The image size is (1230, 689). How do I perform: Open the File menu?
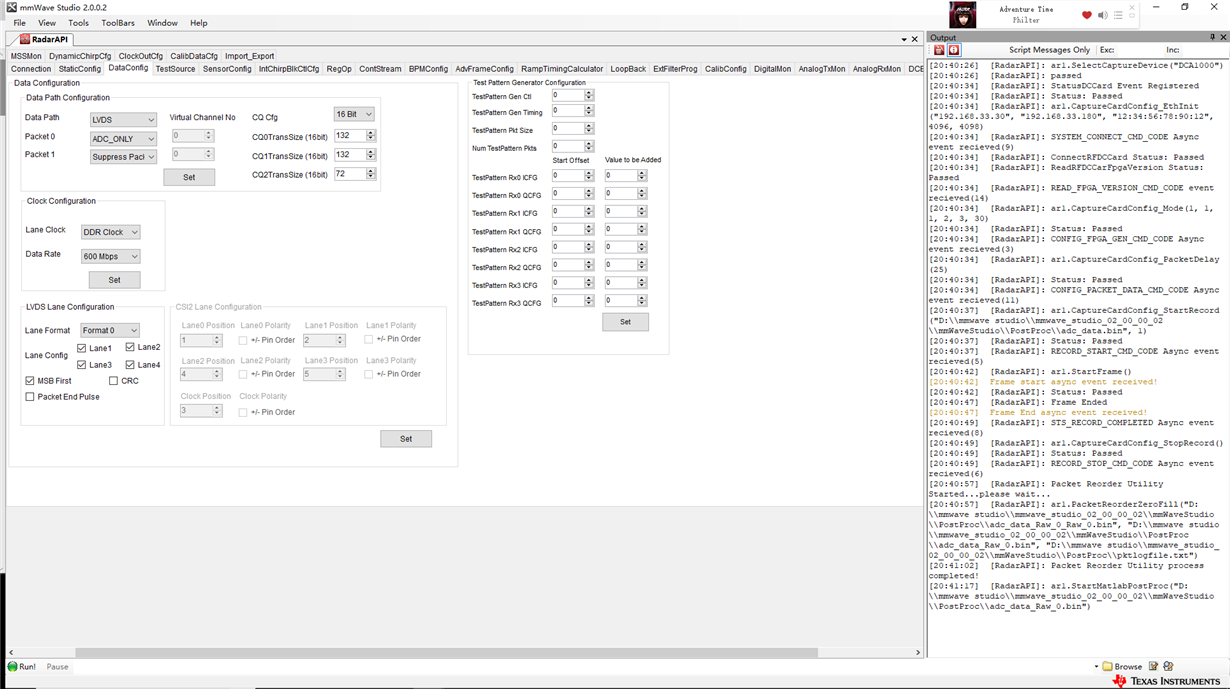[20, 23]
